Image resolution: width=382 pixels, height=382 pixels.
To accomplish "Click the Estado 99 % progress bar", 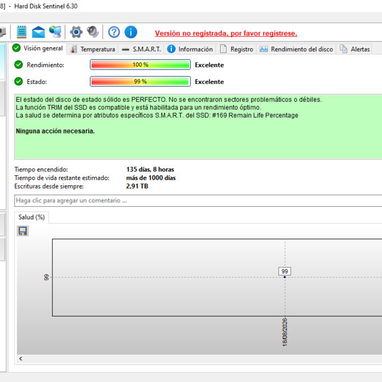I will point(140,81).
